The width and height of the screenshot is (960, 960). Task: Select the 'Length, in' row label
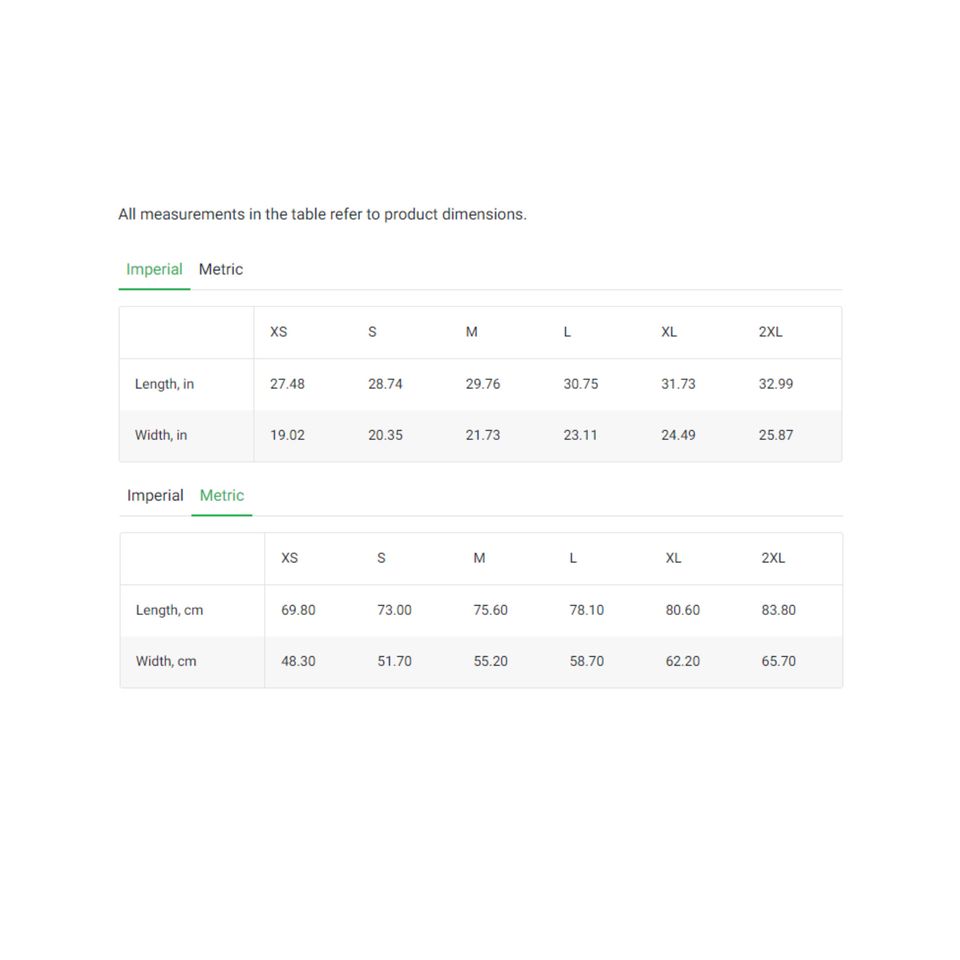click(165, 384)
